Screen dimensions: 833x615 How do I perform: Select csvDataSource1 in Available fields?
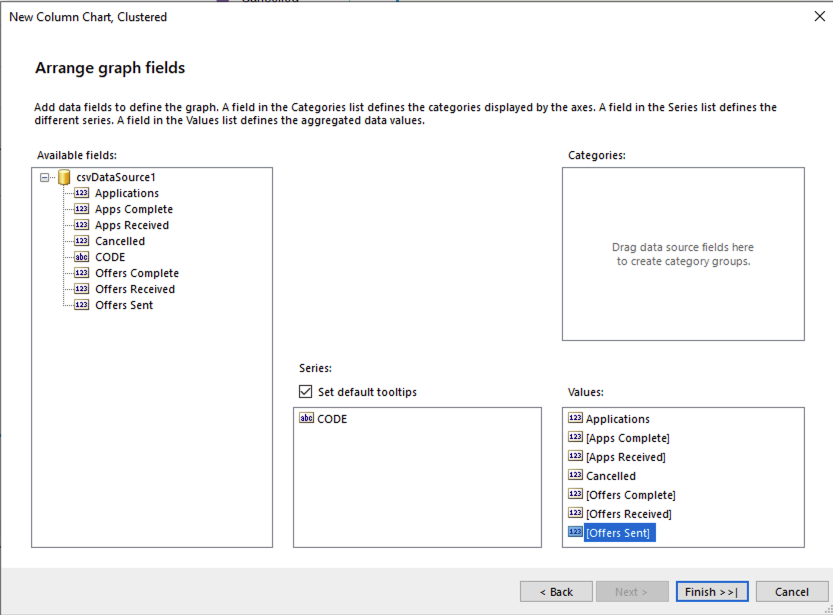coord(116,177)
